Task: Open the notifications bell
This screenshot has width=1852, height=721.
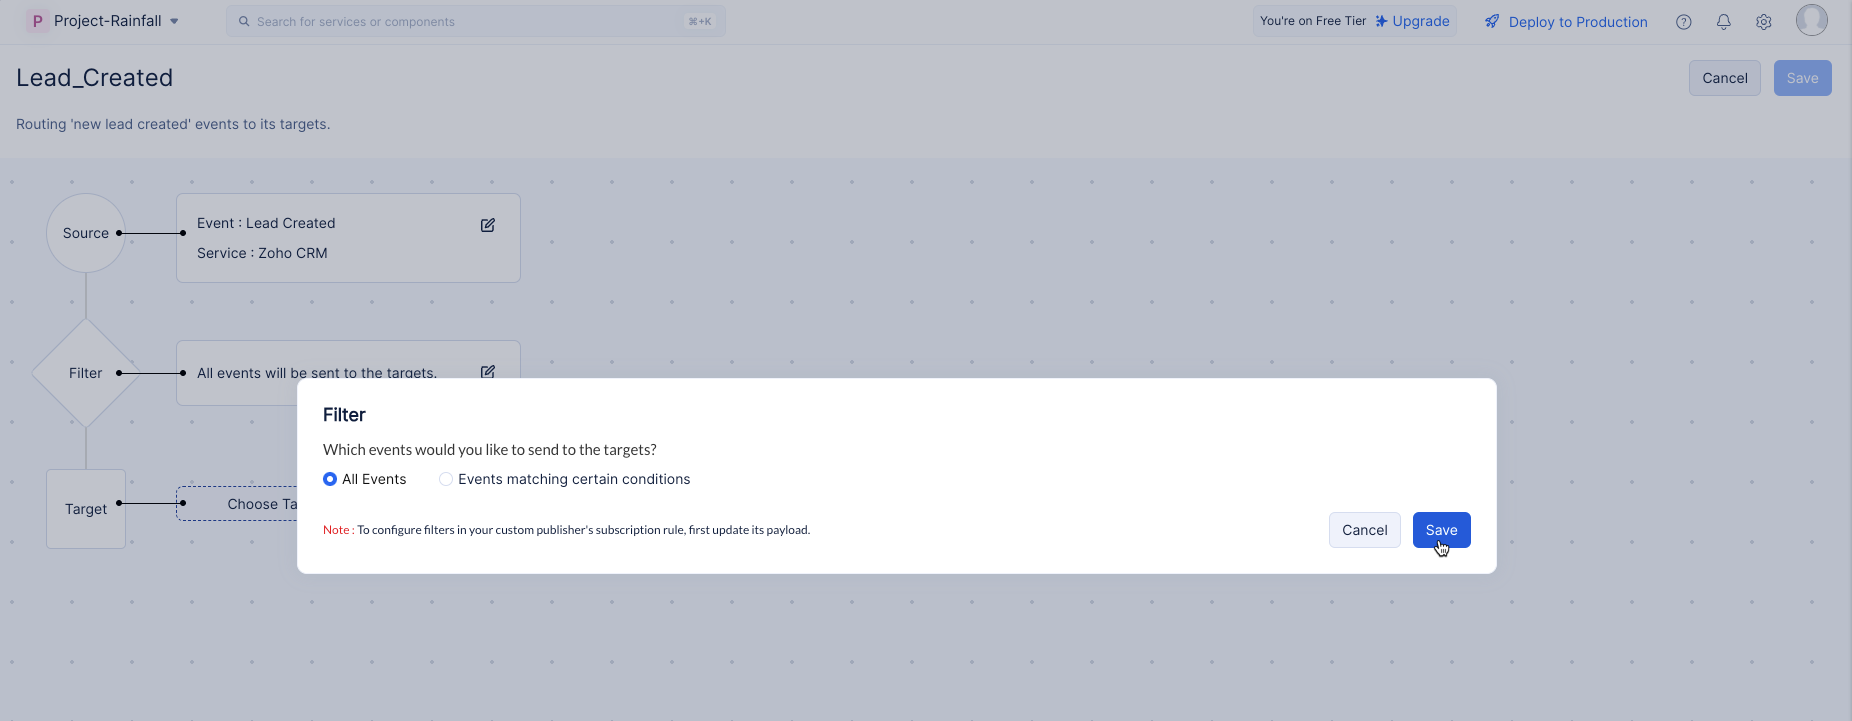Action: tap(1724, 22)
